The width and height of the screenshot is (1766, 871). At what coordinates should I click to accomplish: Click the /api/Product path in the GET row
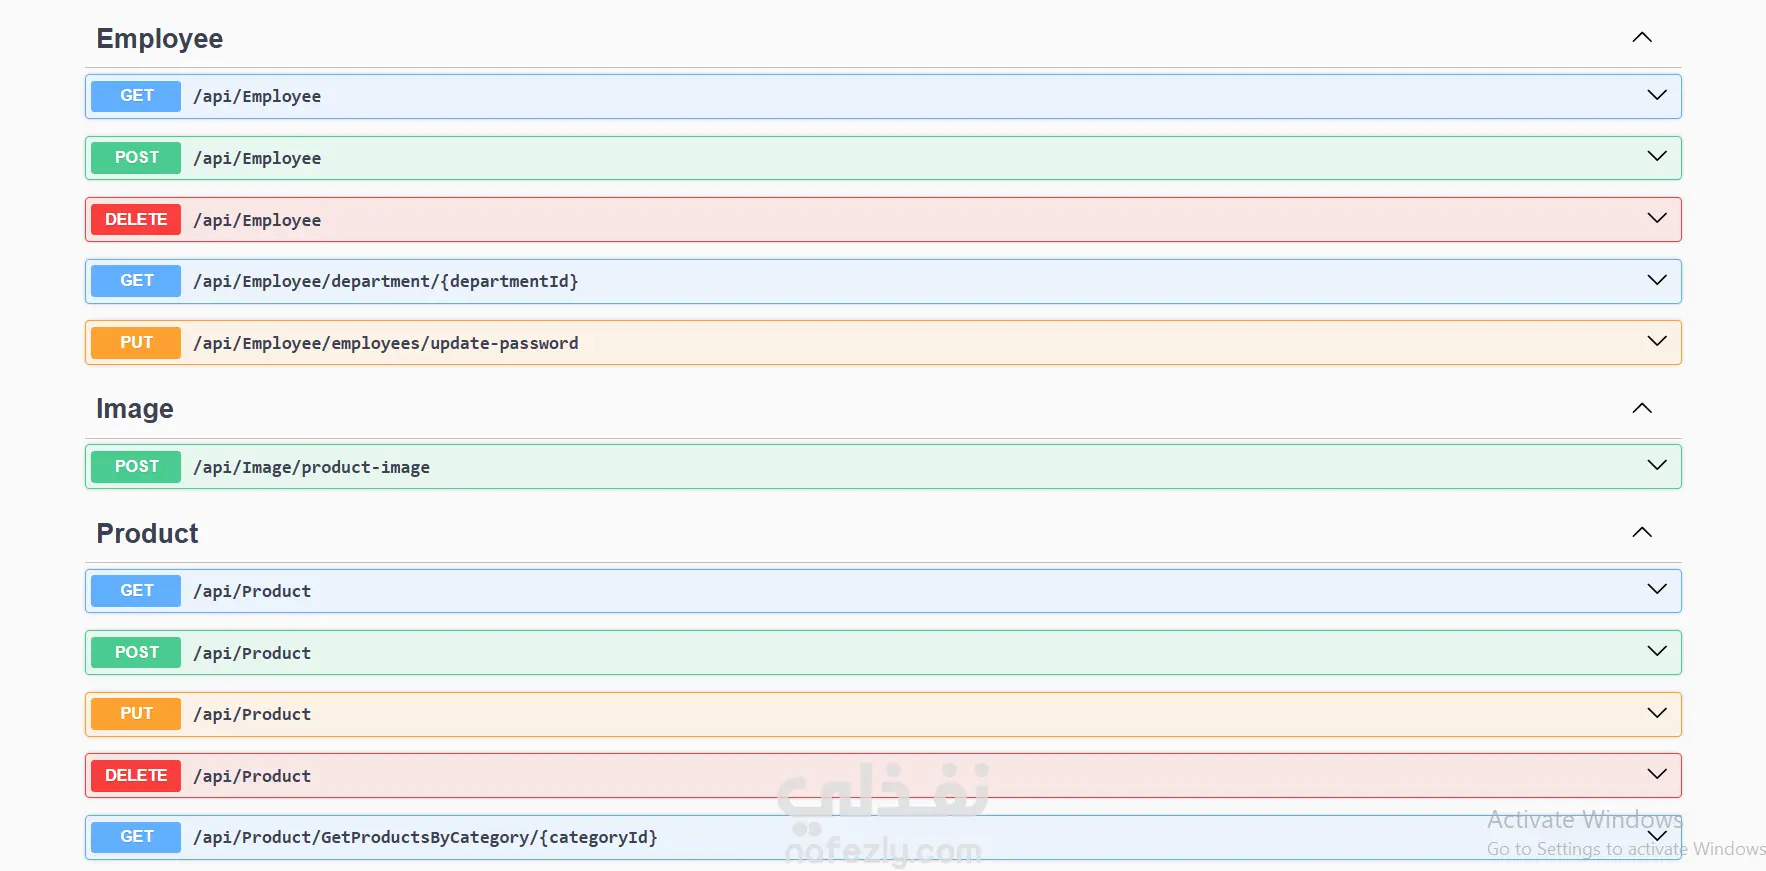click(252, 592)
